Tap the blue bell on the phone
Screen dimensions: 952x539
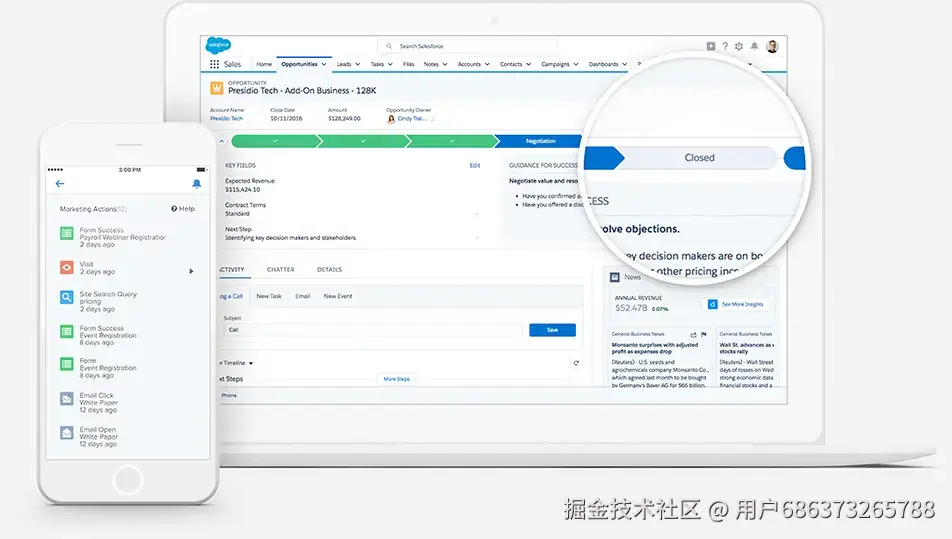click(x=196, y=184)
